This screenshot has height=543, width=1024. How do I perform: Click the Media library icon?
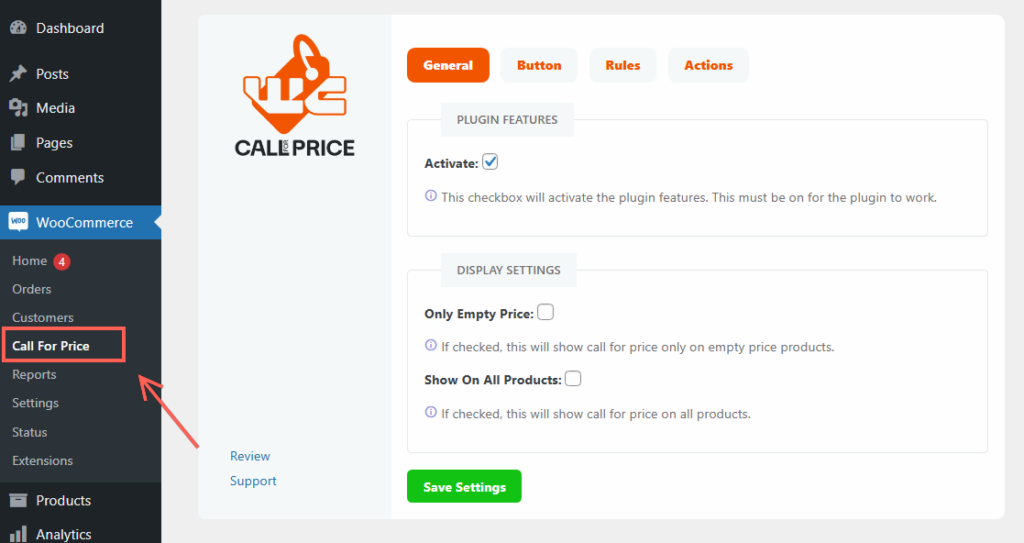[18, 108]
